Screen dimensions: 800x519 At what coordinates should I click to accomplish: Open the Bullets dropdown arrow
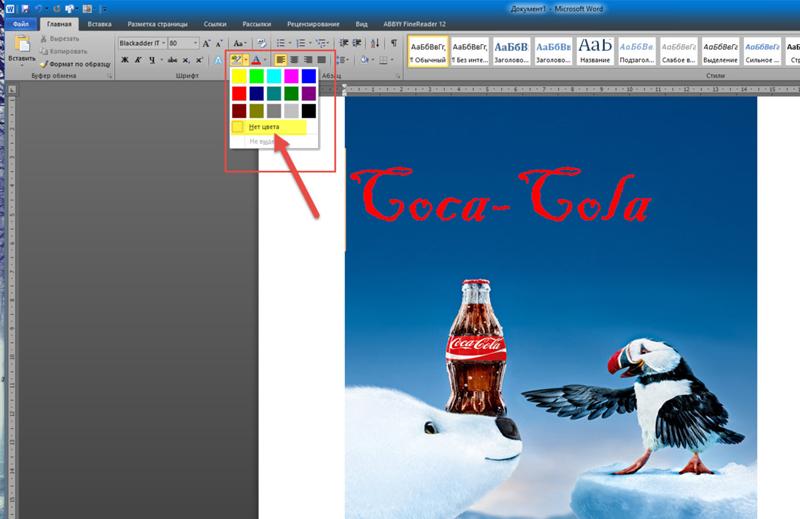pyautogui.click(x=289, y=43)
